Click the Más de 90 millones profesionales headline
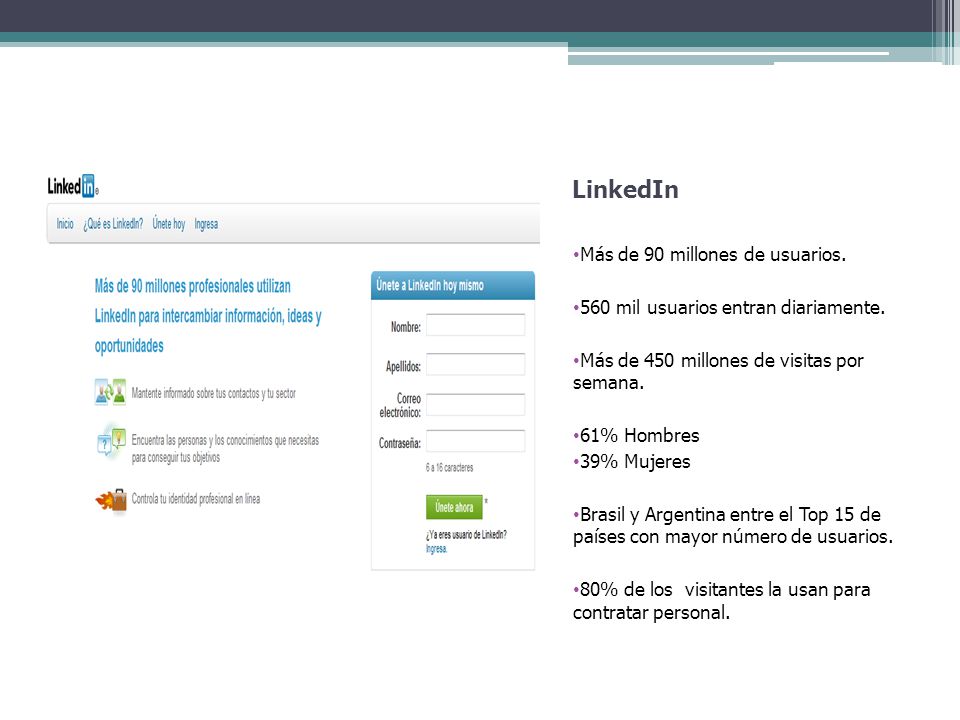The image size is (960, 720). click(208, 315)
